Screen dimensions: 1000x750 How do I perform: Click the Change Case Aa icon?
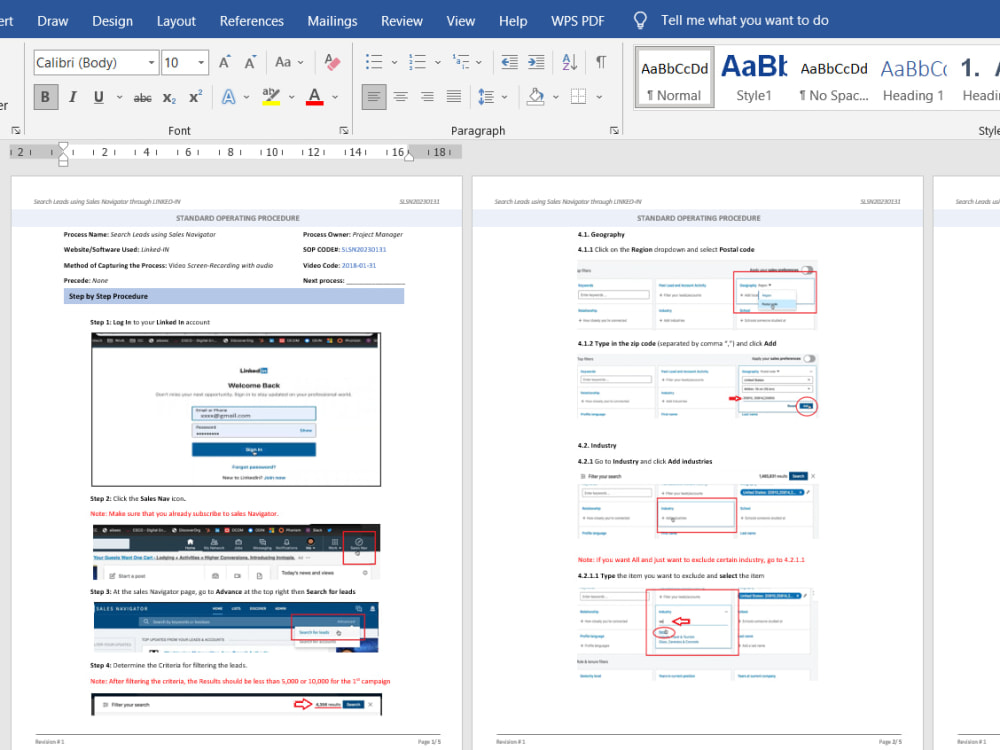tap(283, 62)
